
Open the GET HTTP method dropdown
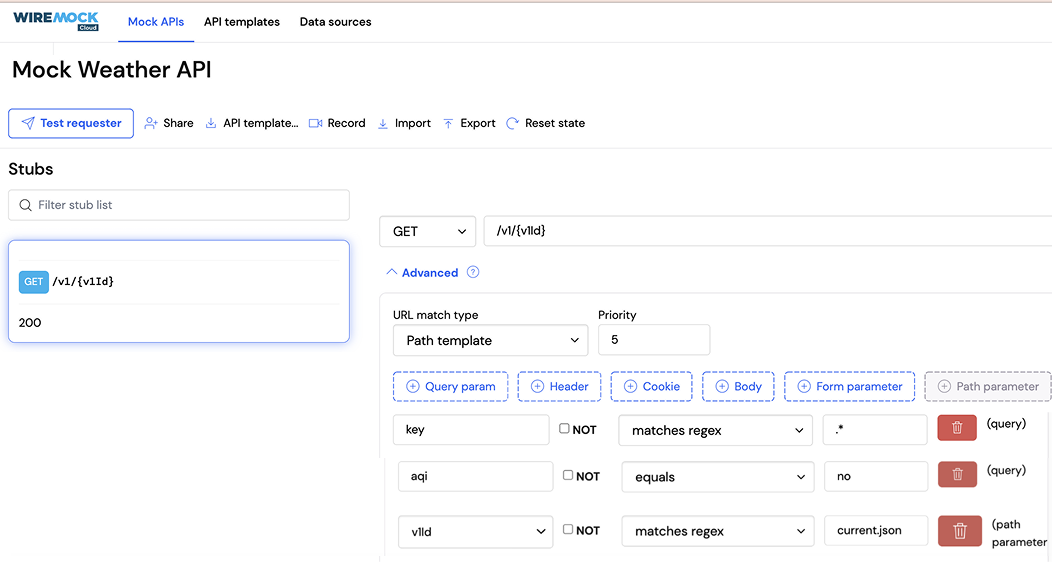[x=427, y=231]
